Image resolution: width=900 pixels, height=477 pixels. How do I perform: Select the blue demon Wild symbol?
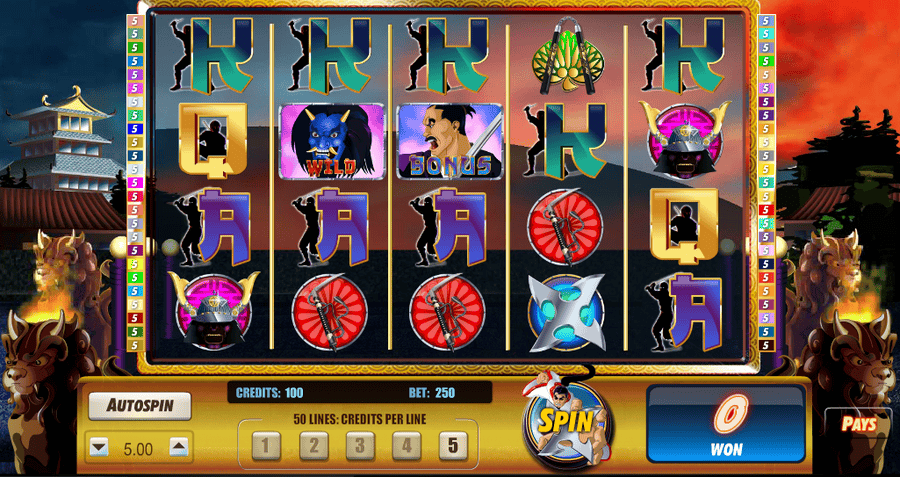click(x=331, y=141)
